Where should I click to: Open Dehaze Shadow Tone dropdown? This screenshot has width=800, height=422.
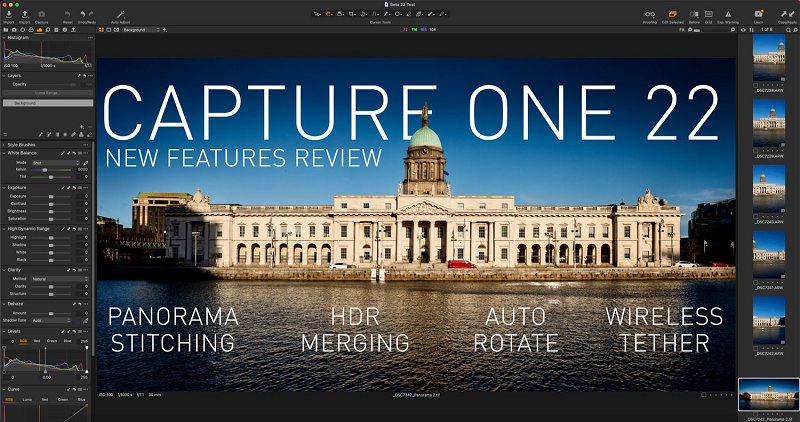(51, 320)
